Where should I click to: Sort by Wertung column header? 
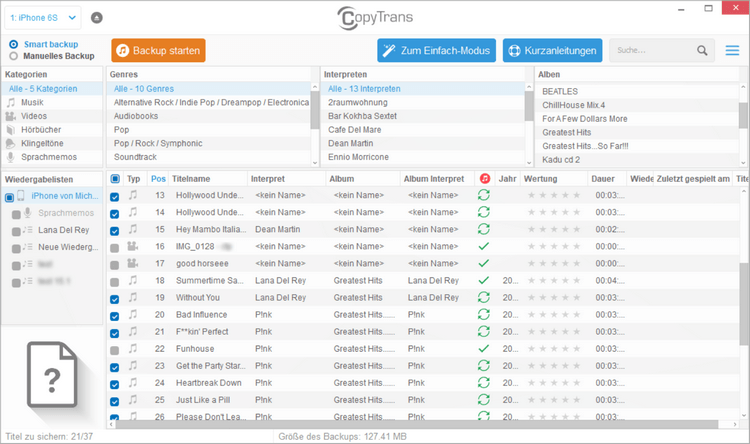coord(540,178)
